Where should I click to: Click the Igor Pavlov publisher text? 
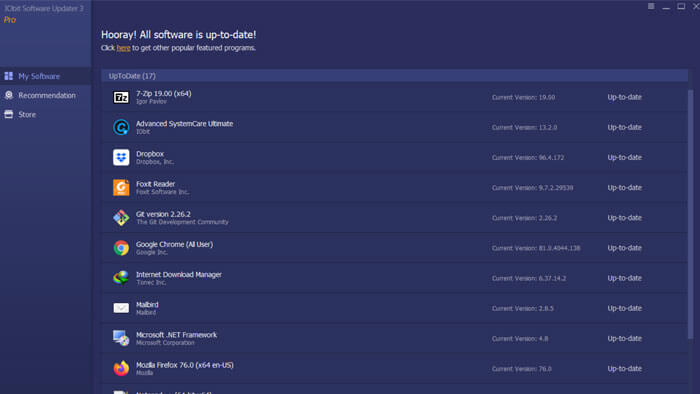click(x=151, y=102)
